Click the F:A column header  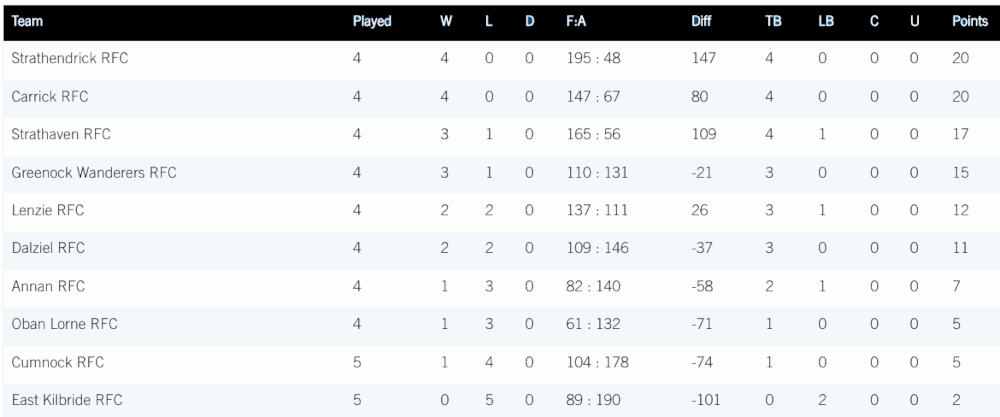575,21
